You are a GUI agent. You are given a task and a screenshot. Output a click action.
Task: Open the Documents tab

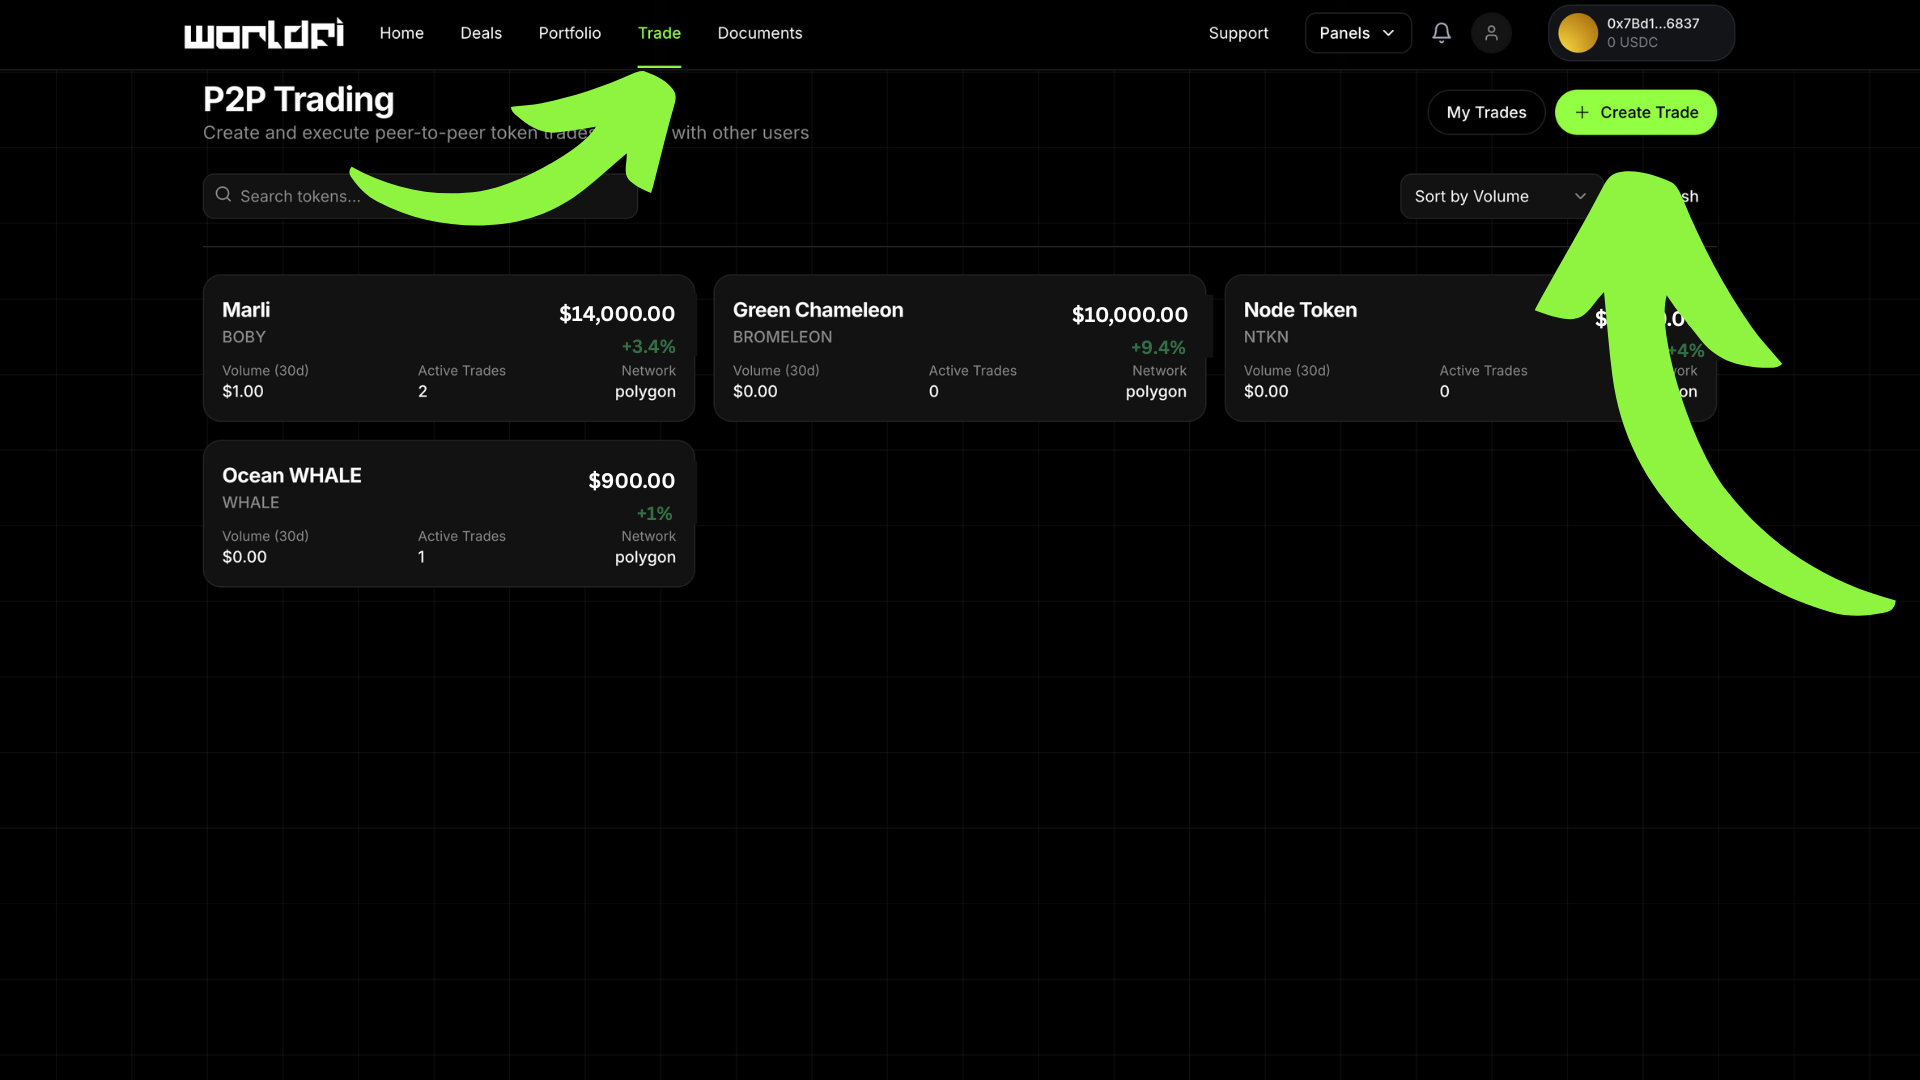click(760, 33)
